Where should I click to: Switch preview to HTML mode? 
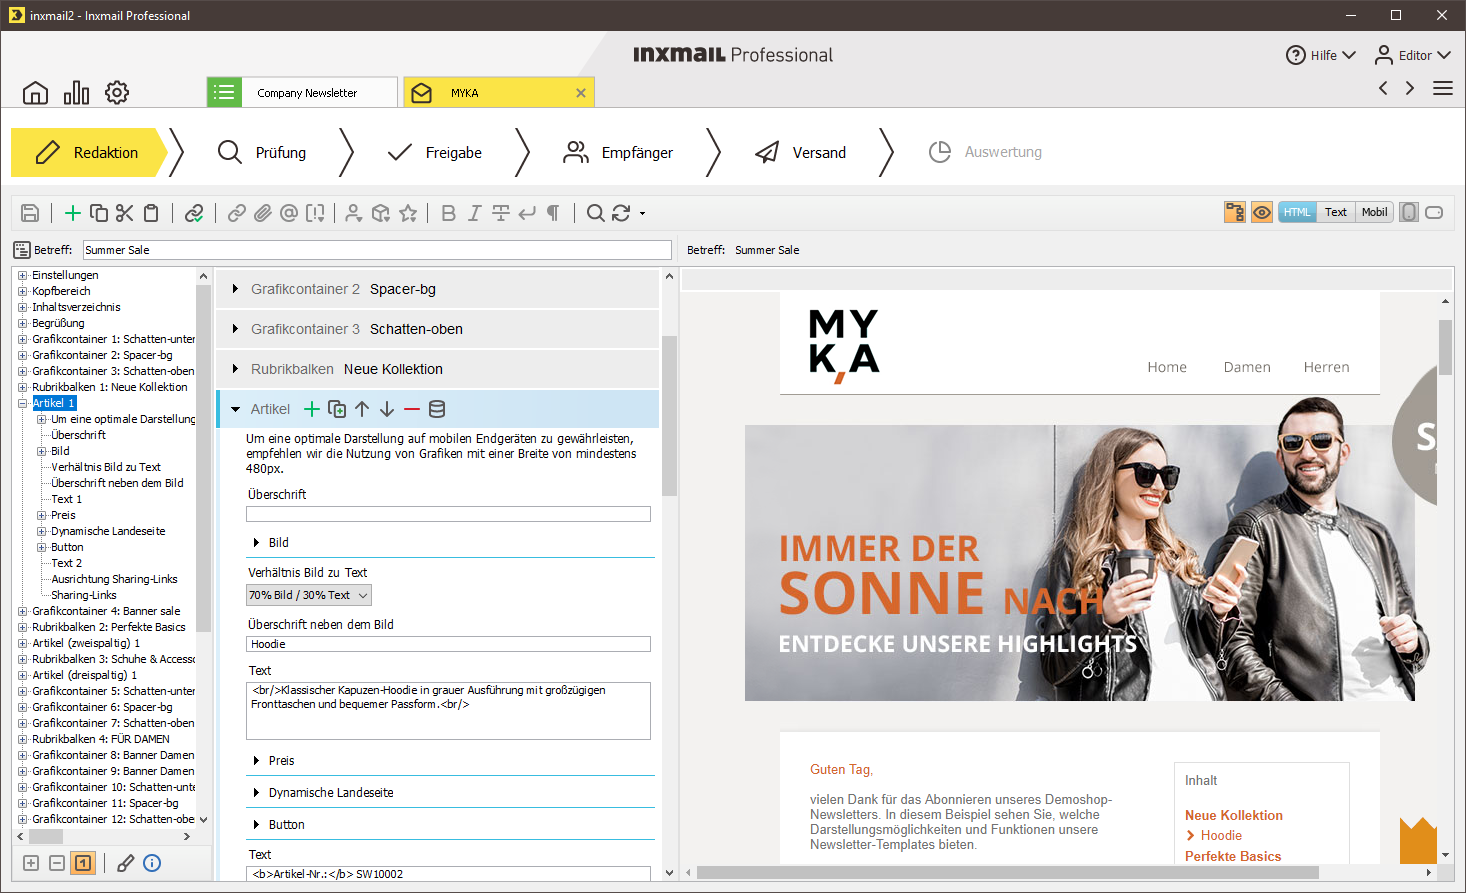[1297, 212]
